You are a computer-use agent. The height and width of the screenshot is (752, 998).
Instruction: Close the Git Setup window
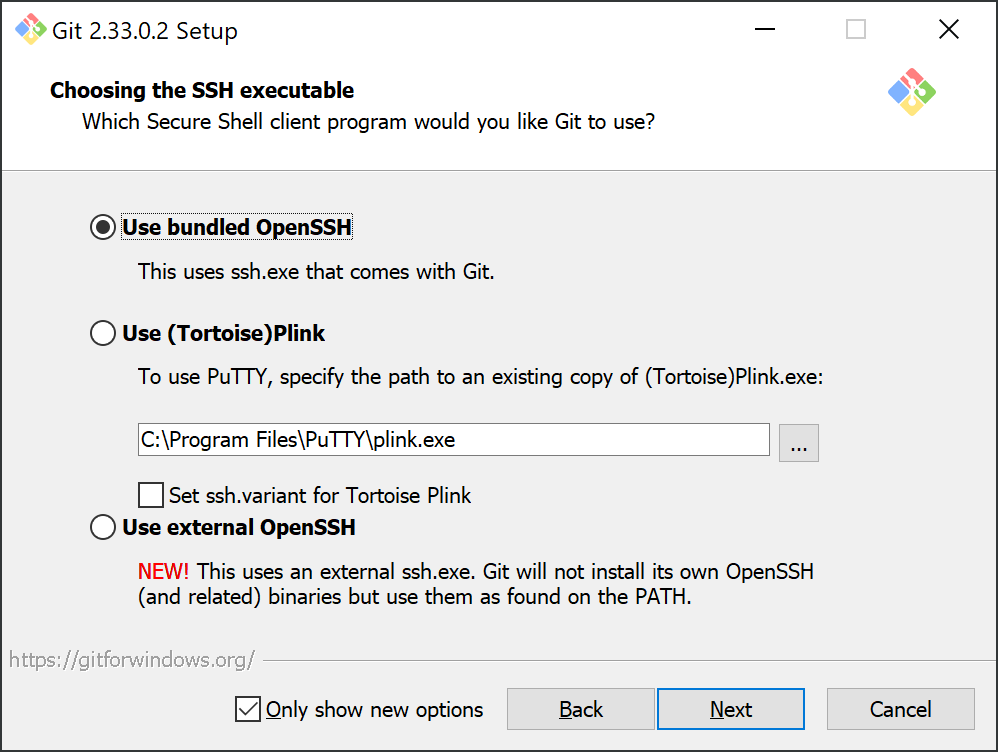click(948, 29)
